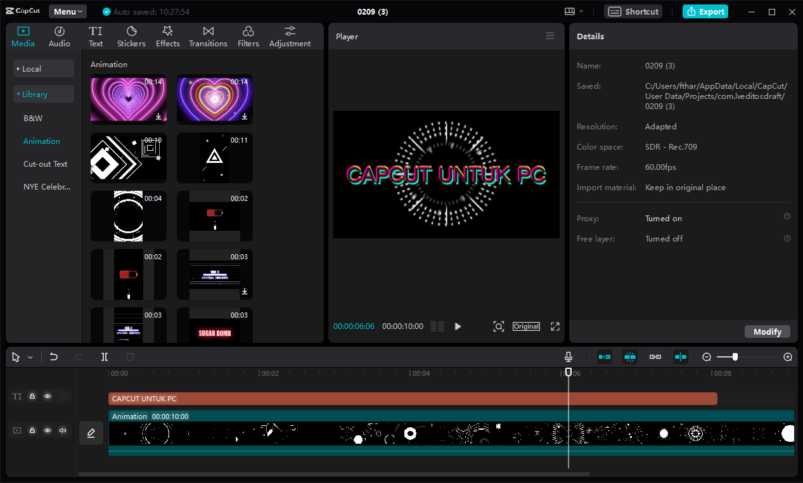Toggle auto snapping on timeline
The height and width of the screenshot is (483, 803).
(x=630, y=357)
